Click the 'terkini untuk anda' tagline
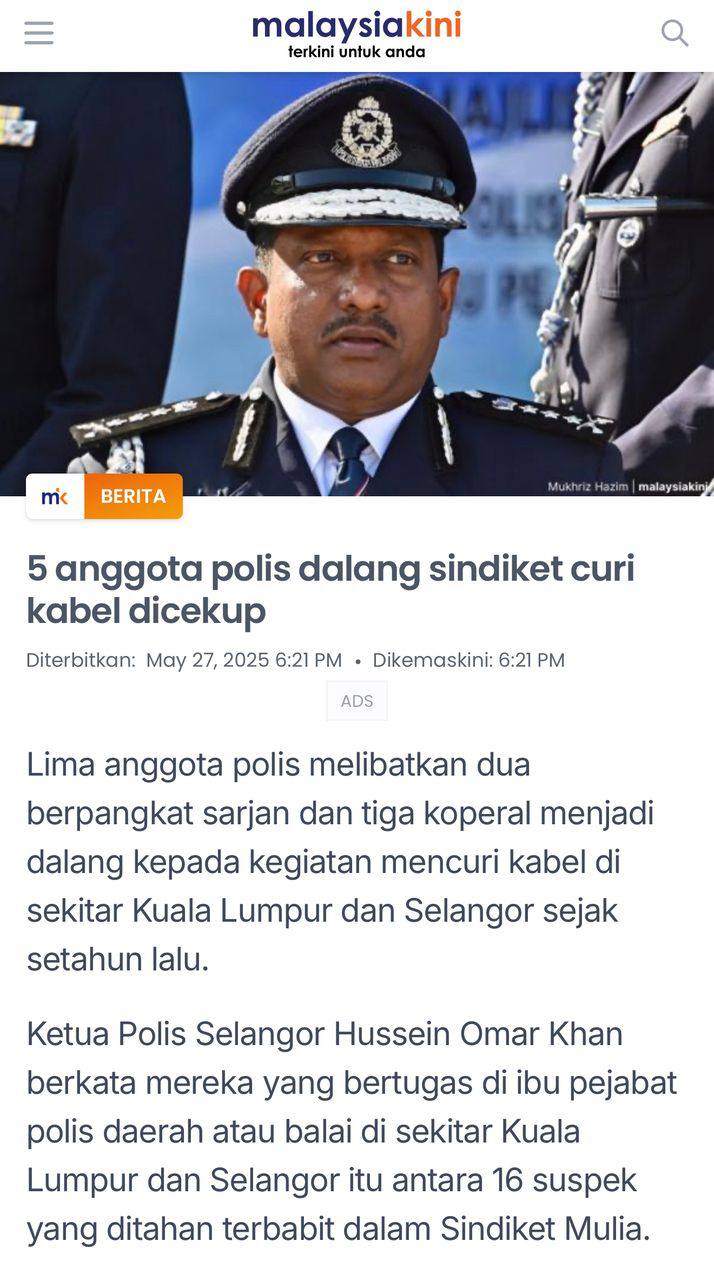This screenshot has height=1280, width=714. 356,52
